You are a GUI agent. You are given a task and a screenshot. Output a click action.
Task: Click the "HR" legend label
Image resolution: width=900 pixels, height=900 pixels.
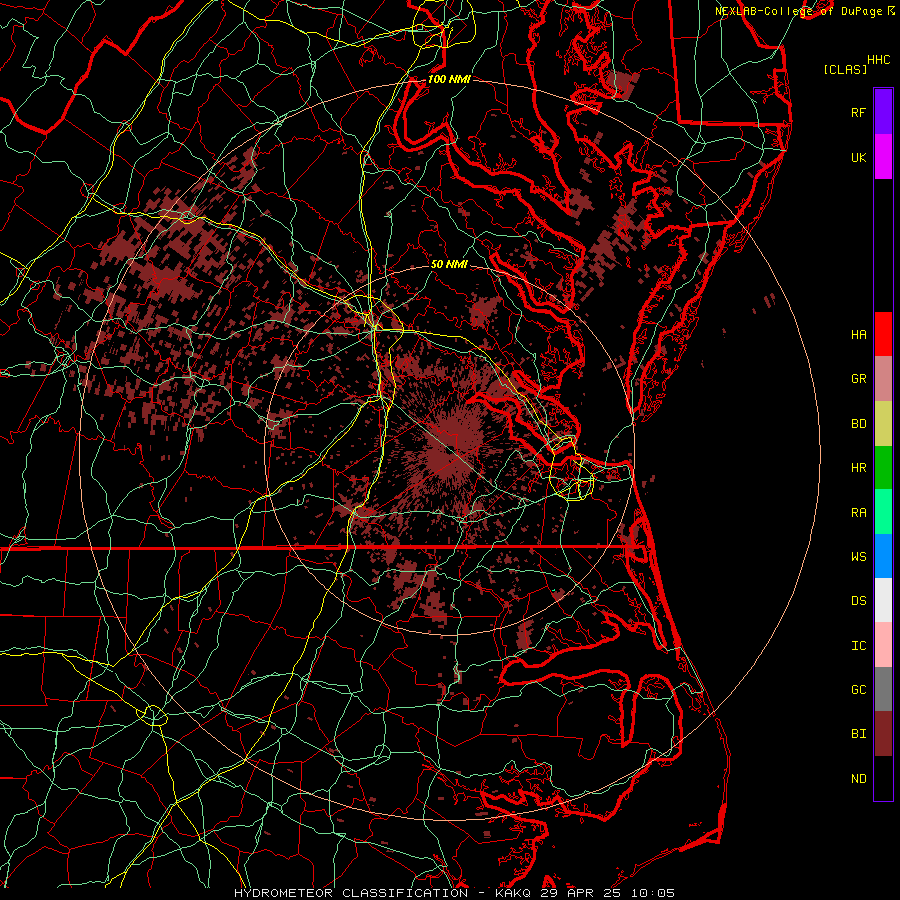tap(858, 467)
